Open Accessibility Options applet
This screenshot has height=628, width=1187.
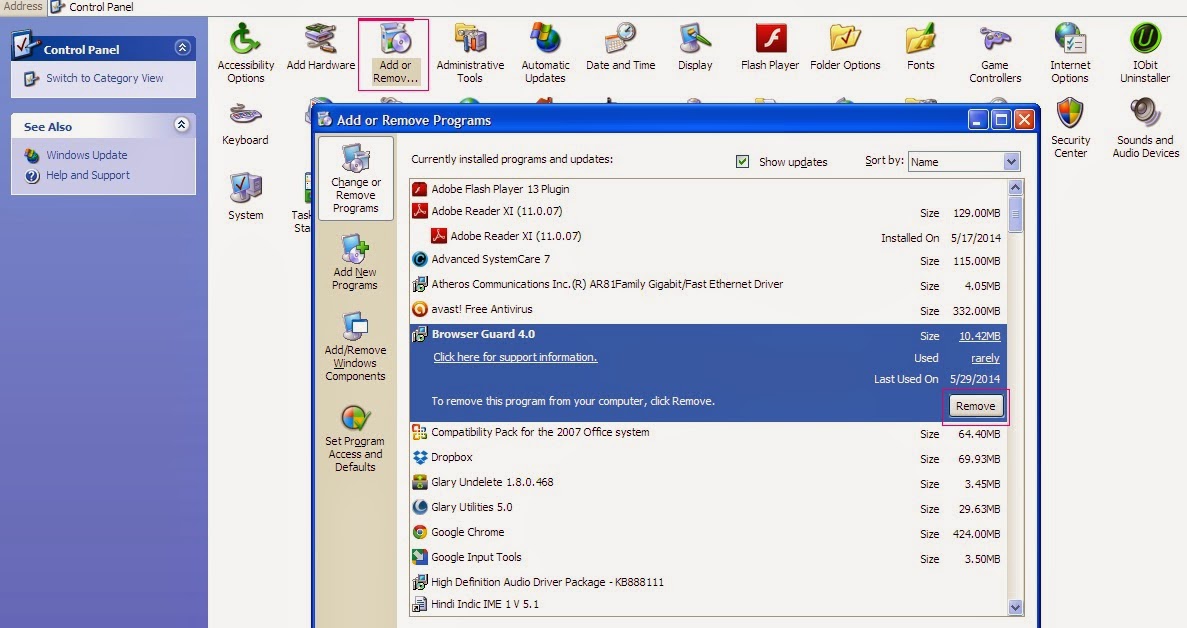[245, 53]
